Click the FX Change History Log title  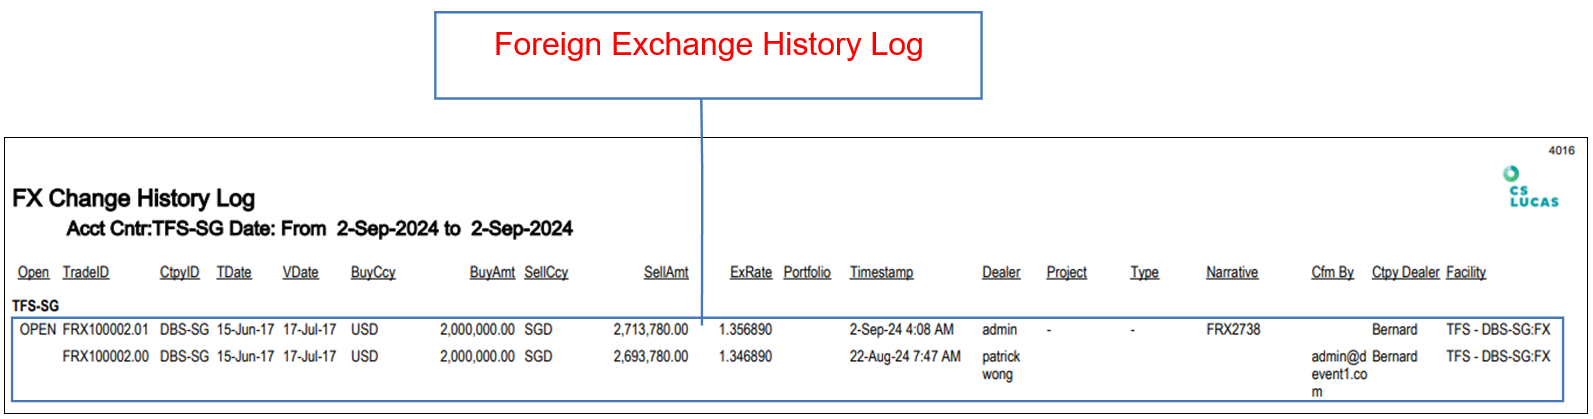(x=134, y=198)
